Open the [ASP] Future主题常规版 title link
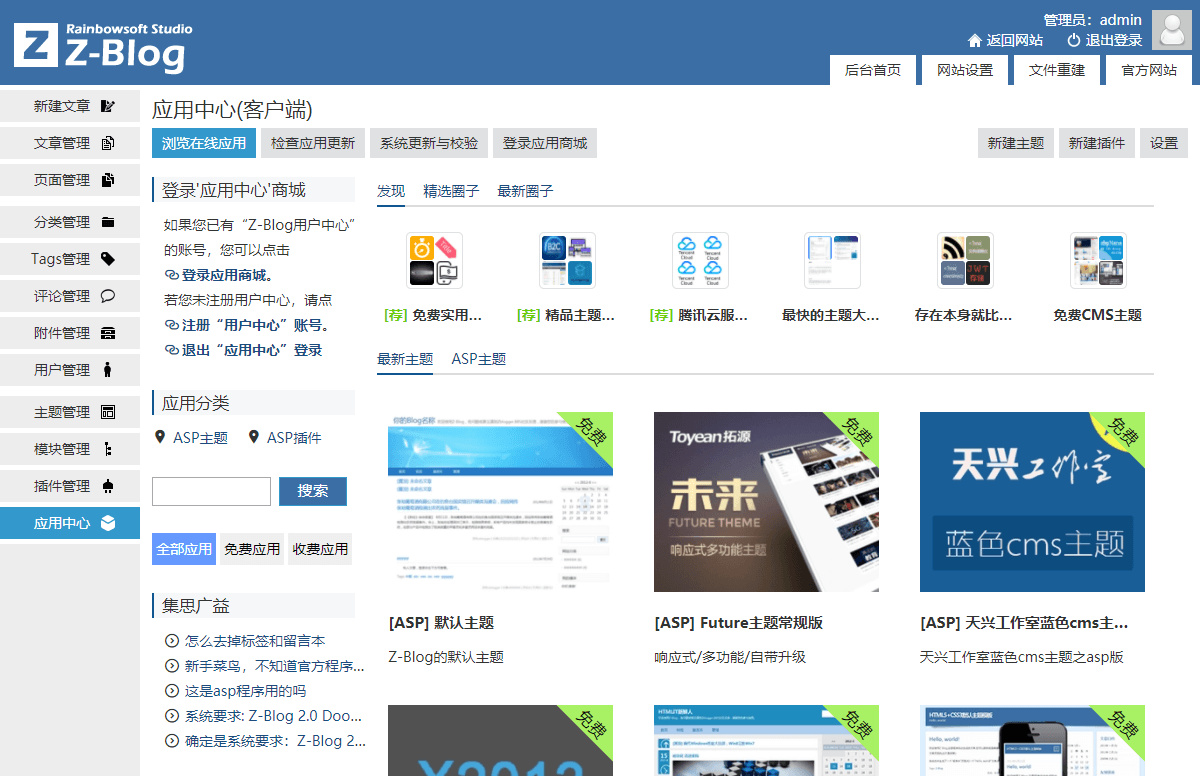1200x776 pixels. [x=738, y=623]
